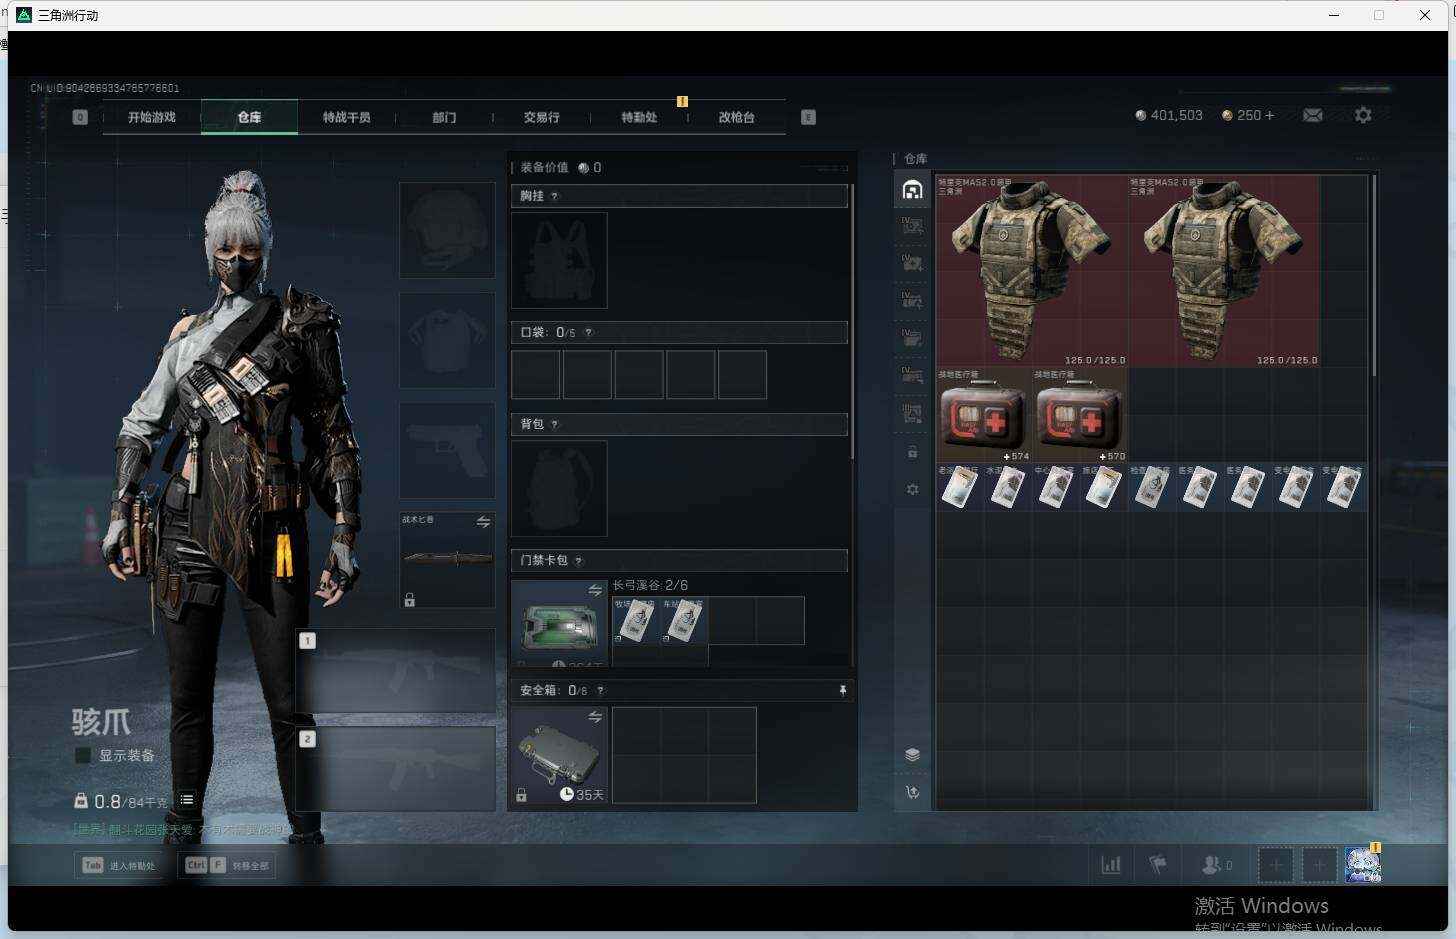Click the storage panel vertical scrollbar

click(x=1374, y=275)
